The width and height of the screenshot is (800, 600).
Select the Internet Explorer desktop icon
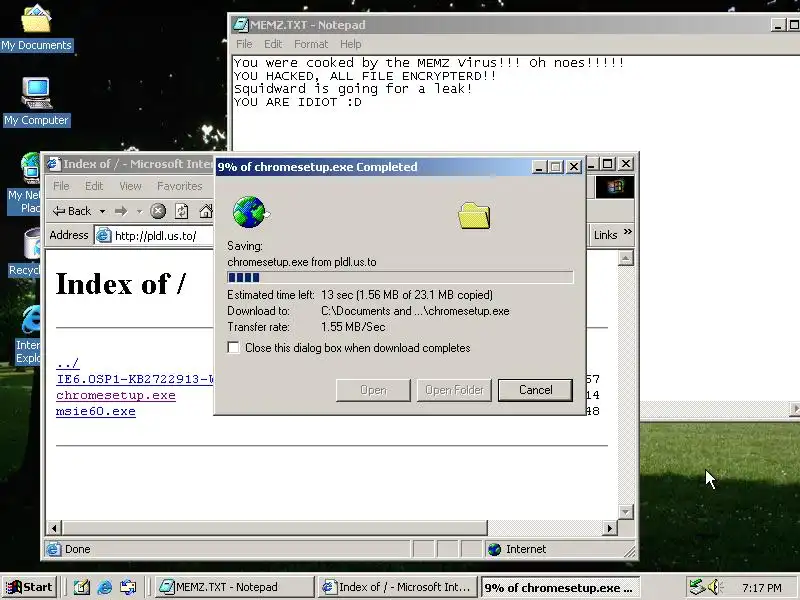pos(29,334)
